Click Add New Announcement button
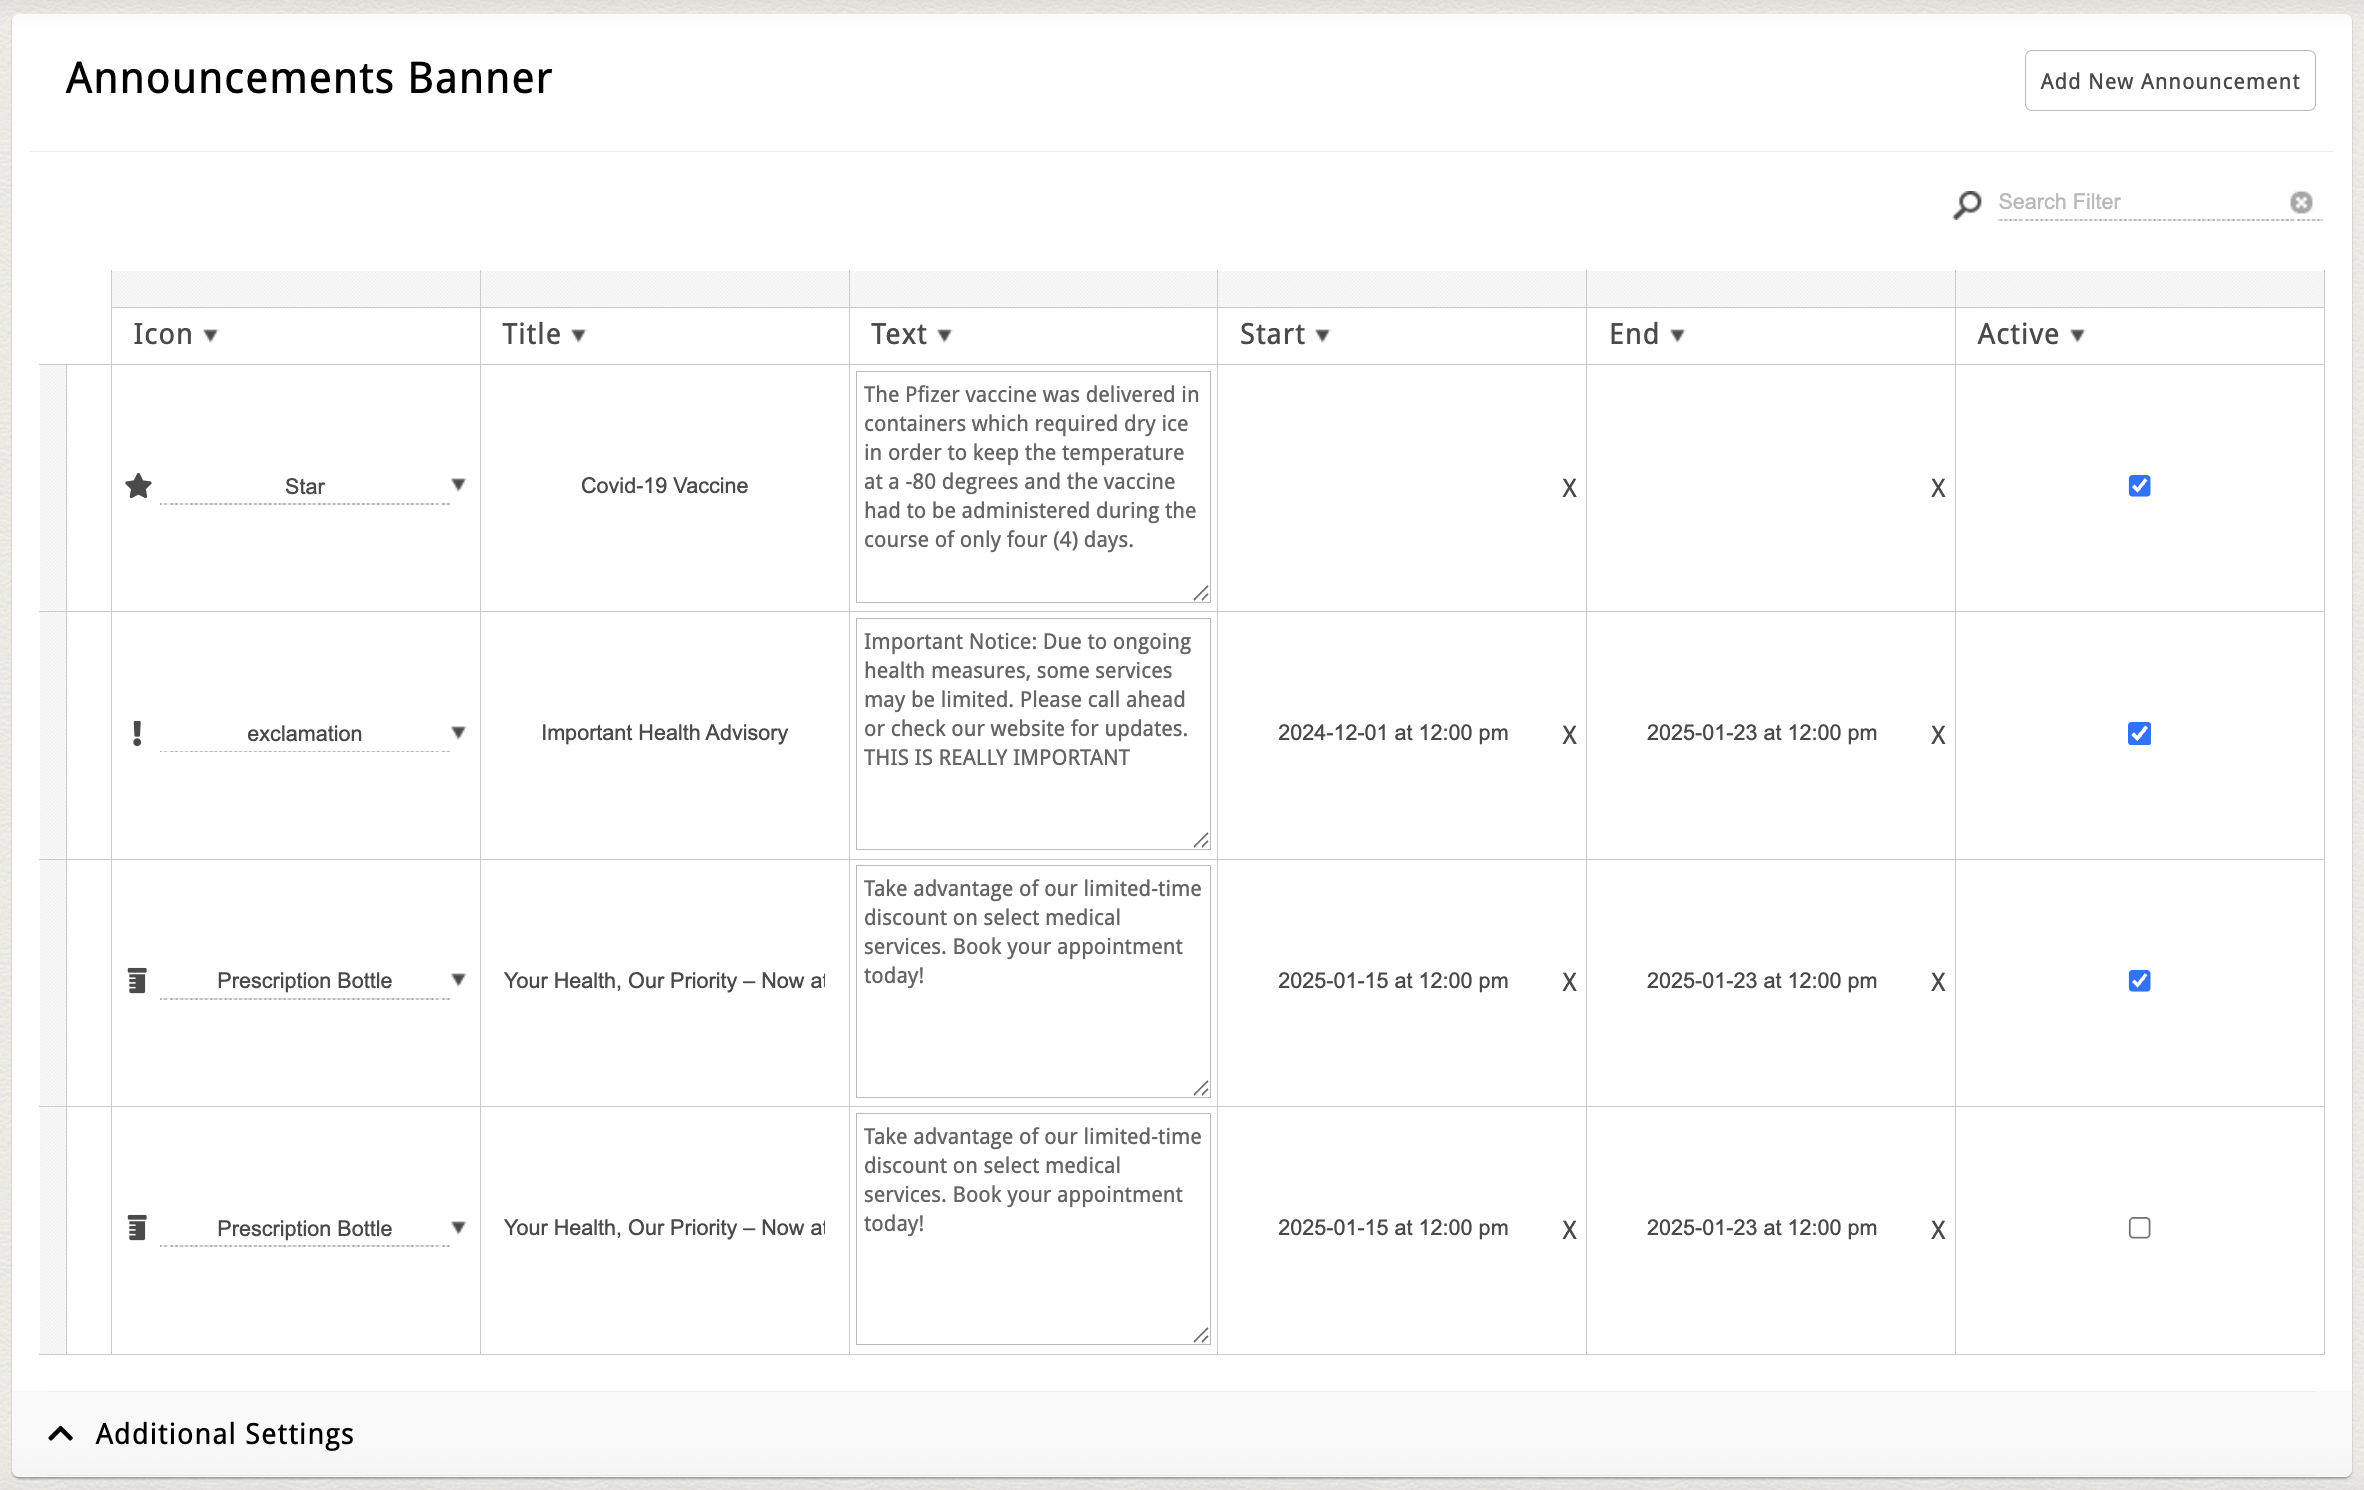This screenshot has width=2364, height=1490. [x=2169, y=81]
